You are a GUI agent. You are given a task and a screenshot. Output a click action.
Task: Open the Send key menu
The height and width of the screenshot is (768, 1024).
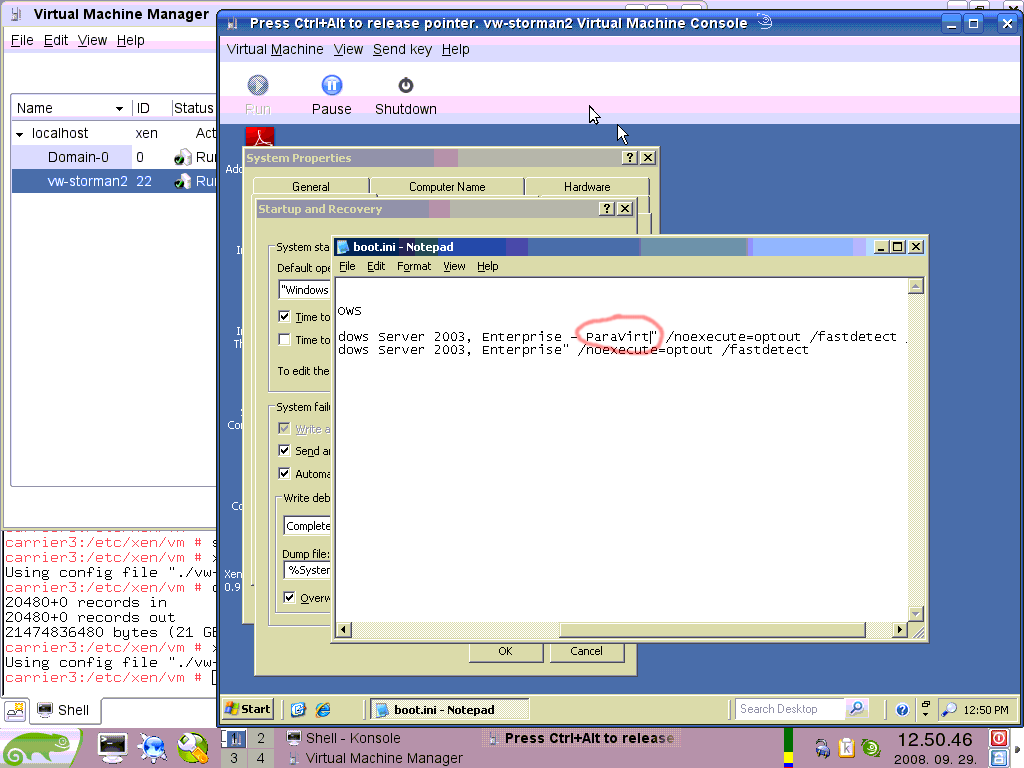pyautogui.click(x=402, y=49)
